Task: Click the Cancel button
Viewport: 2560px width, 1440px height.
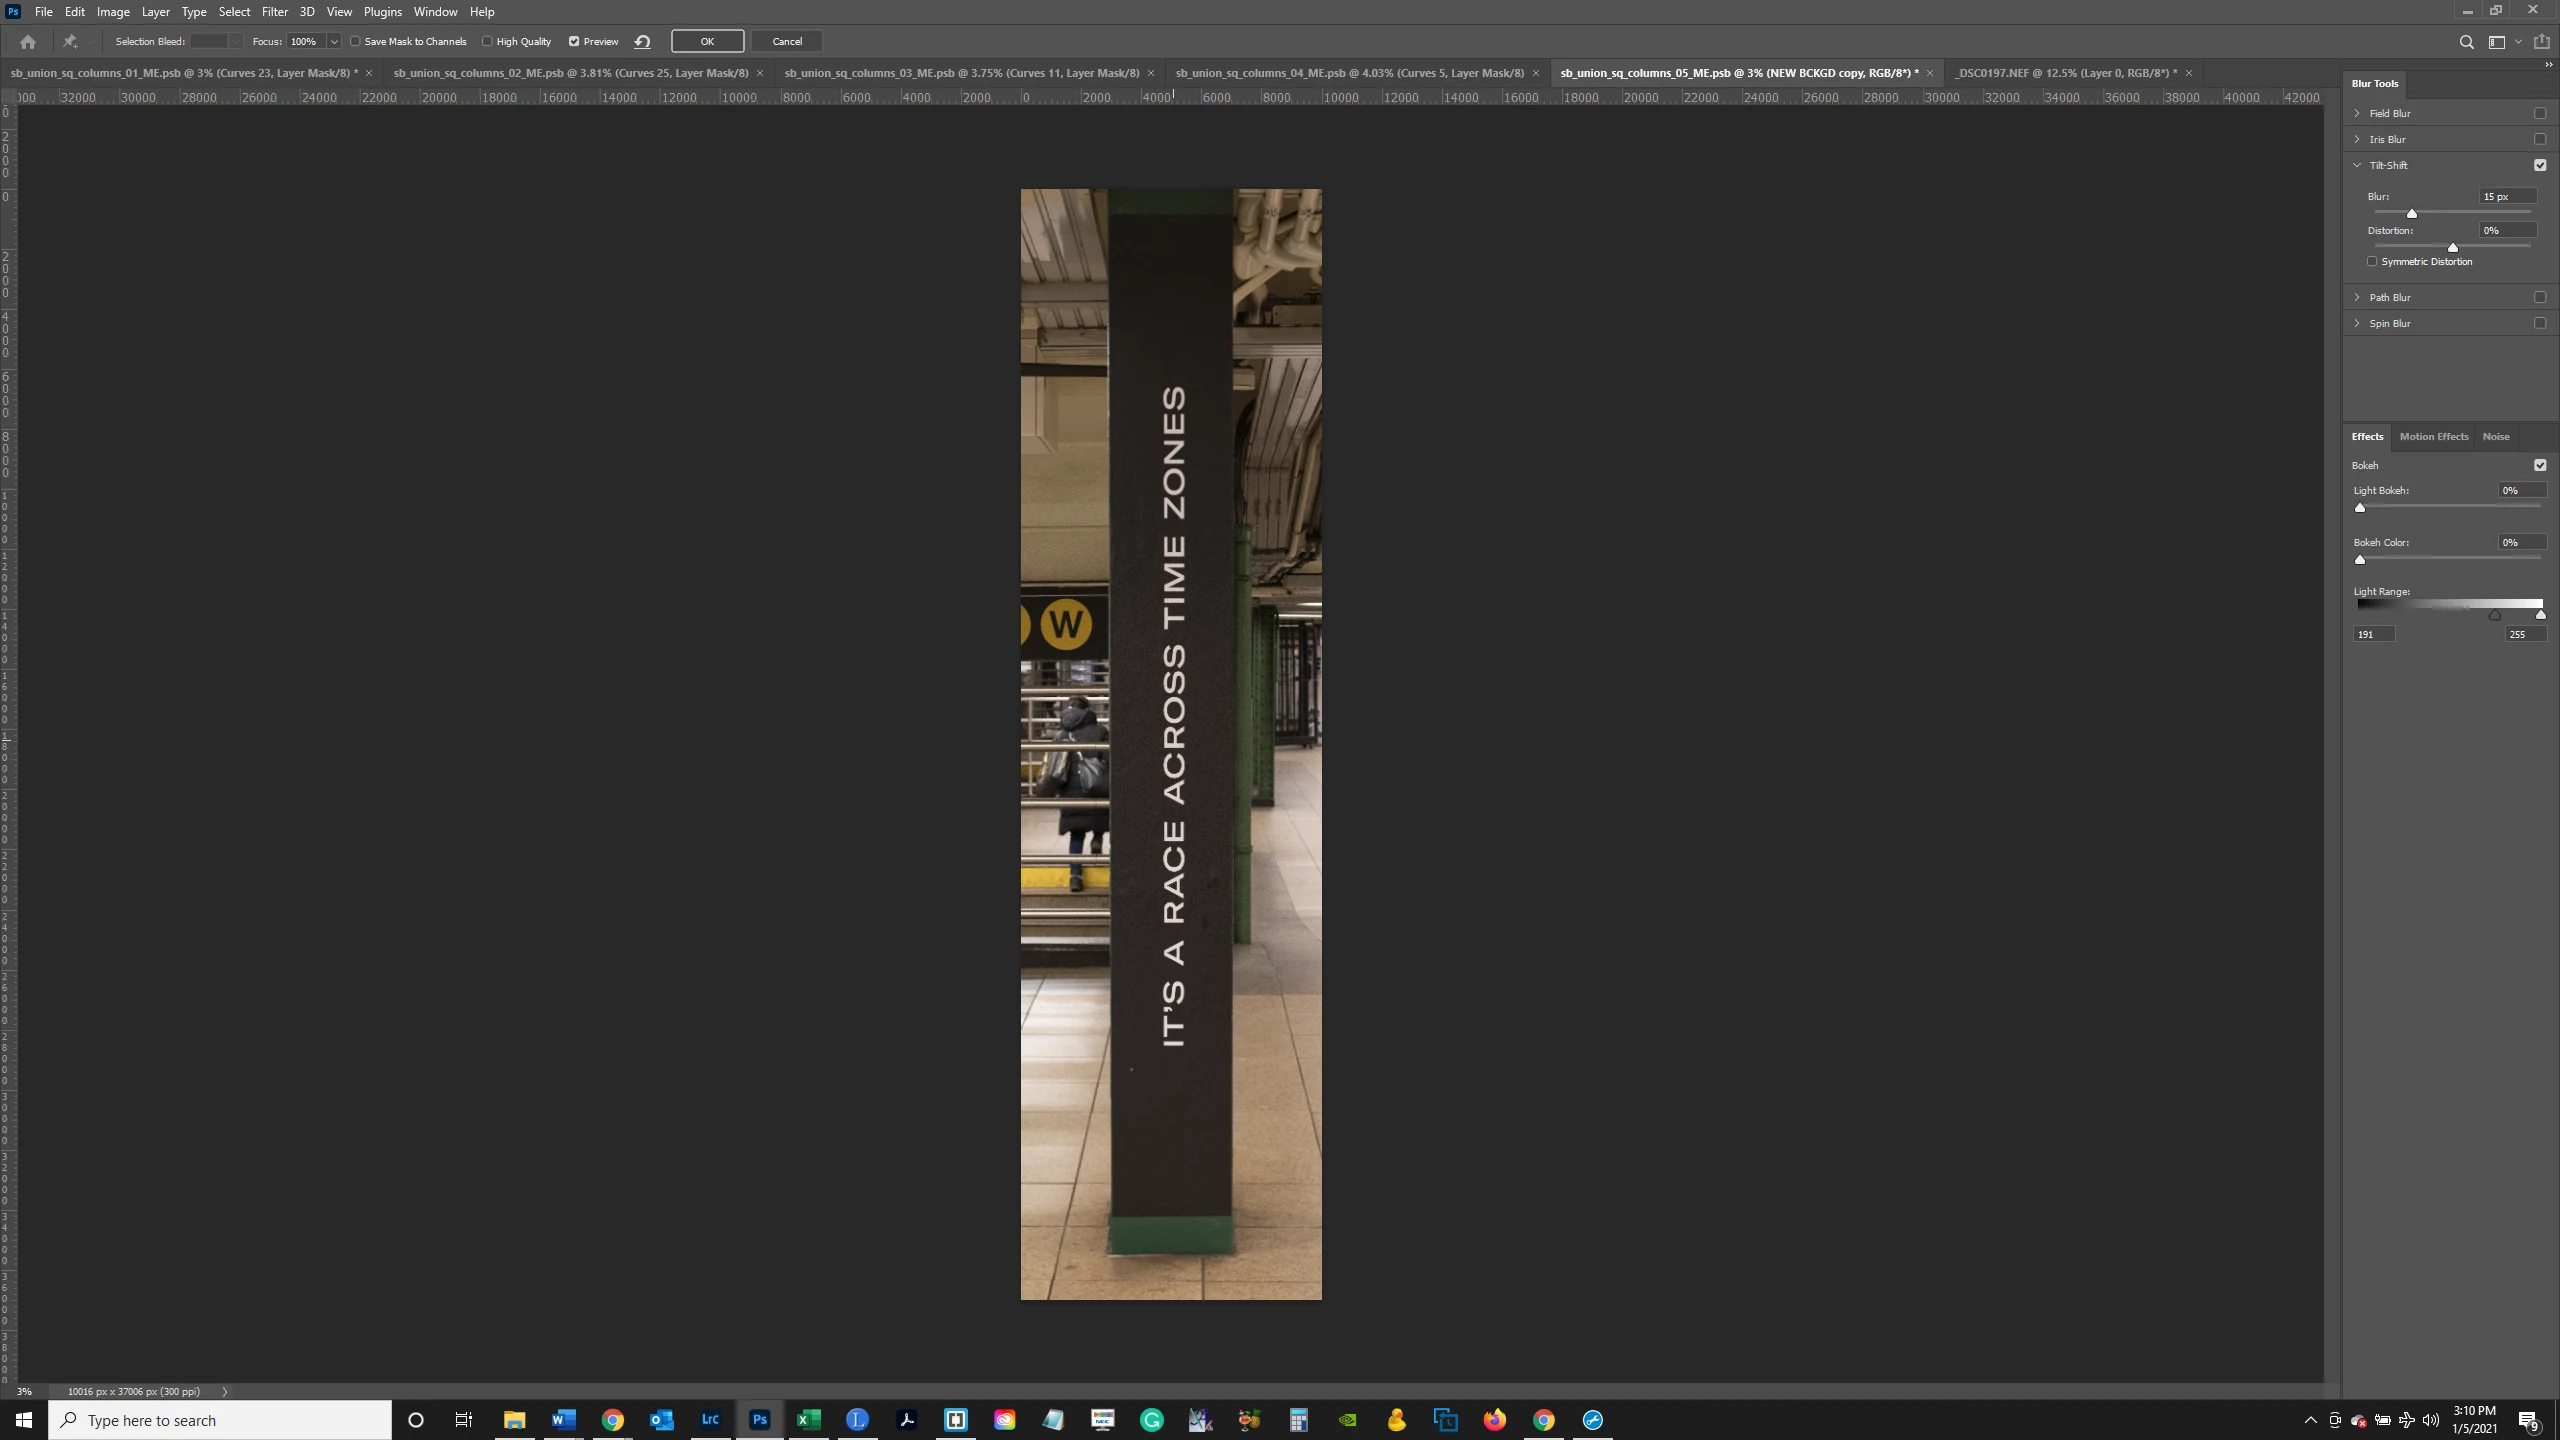Action: [787, 42]
